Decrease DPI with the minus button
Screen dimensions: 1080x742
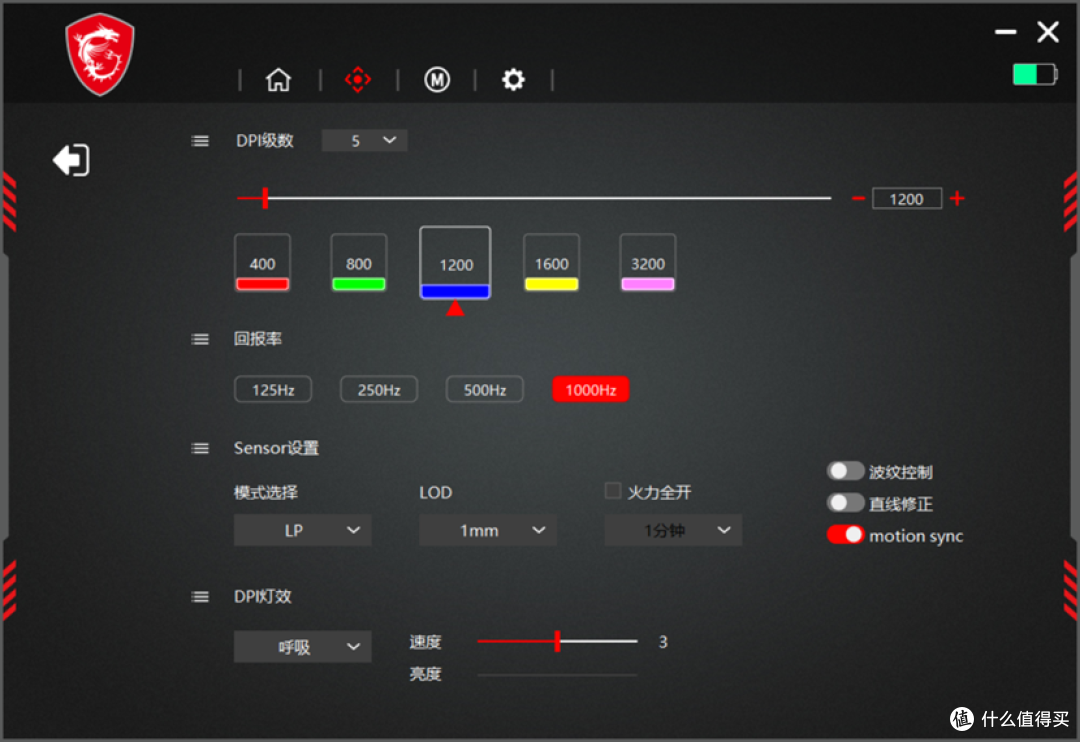tap(858, 198)
